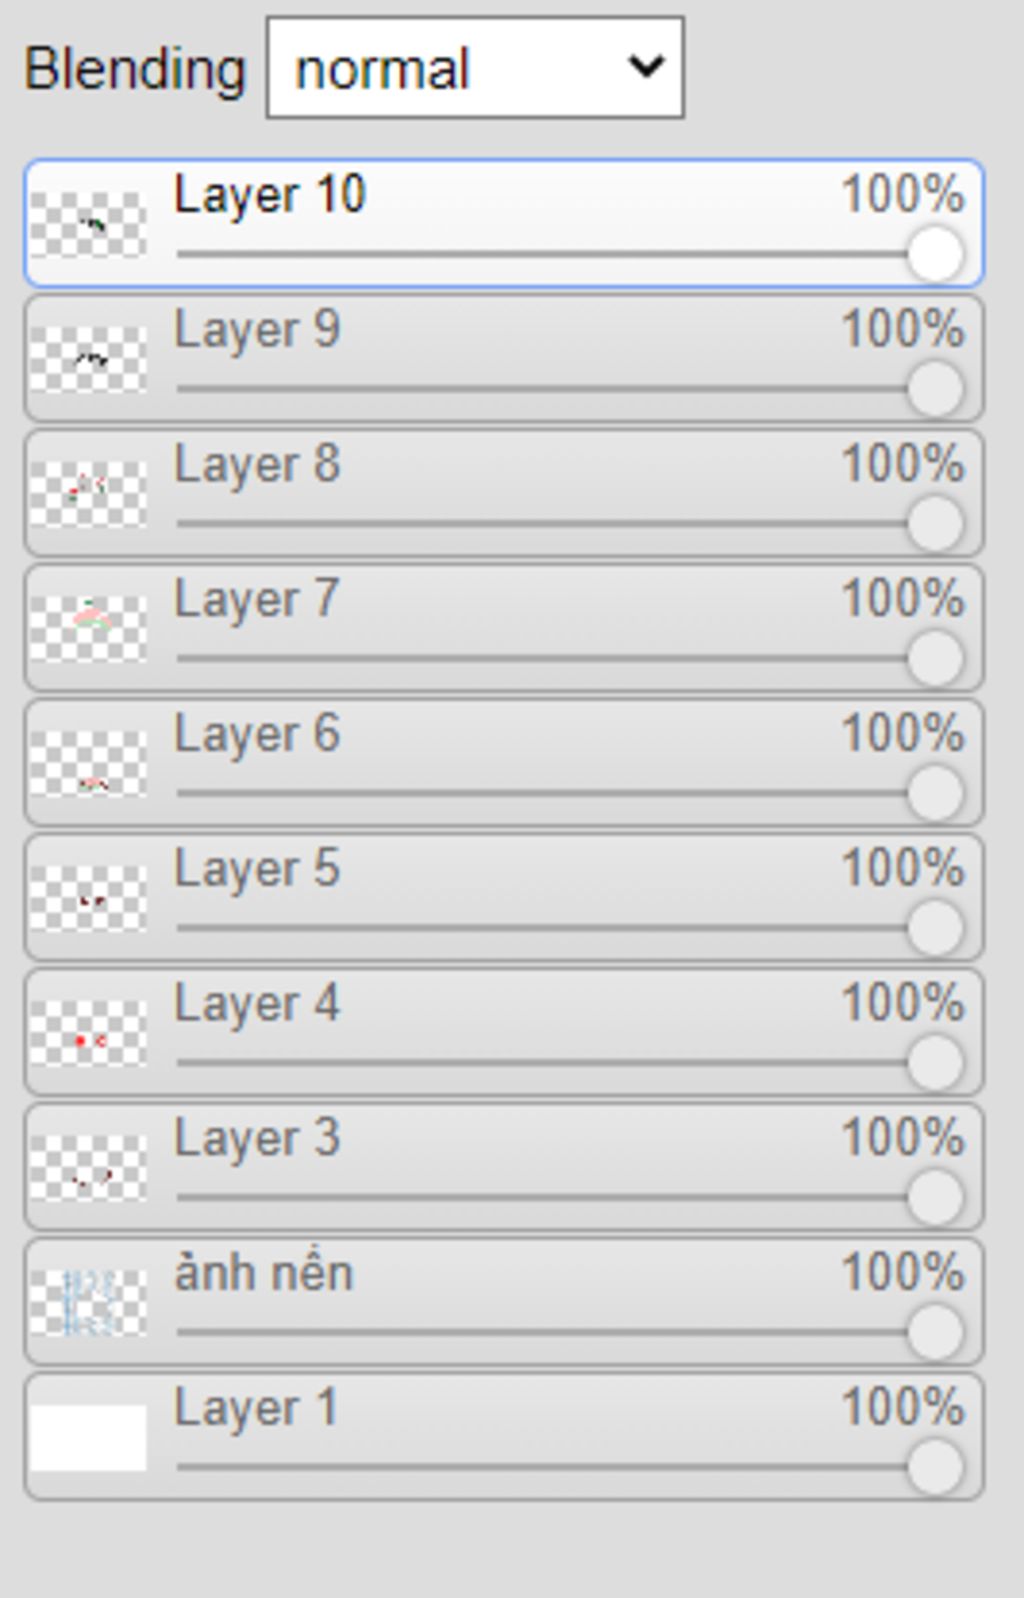
Task: Select the Layer 3 thumbnail
Action: [88, 1168]
